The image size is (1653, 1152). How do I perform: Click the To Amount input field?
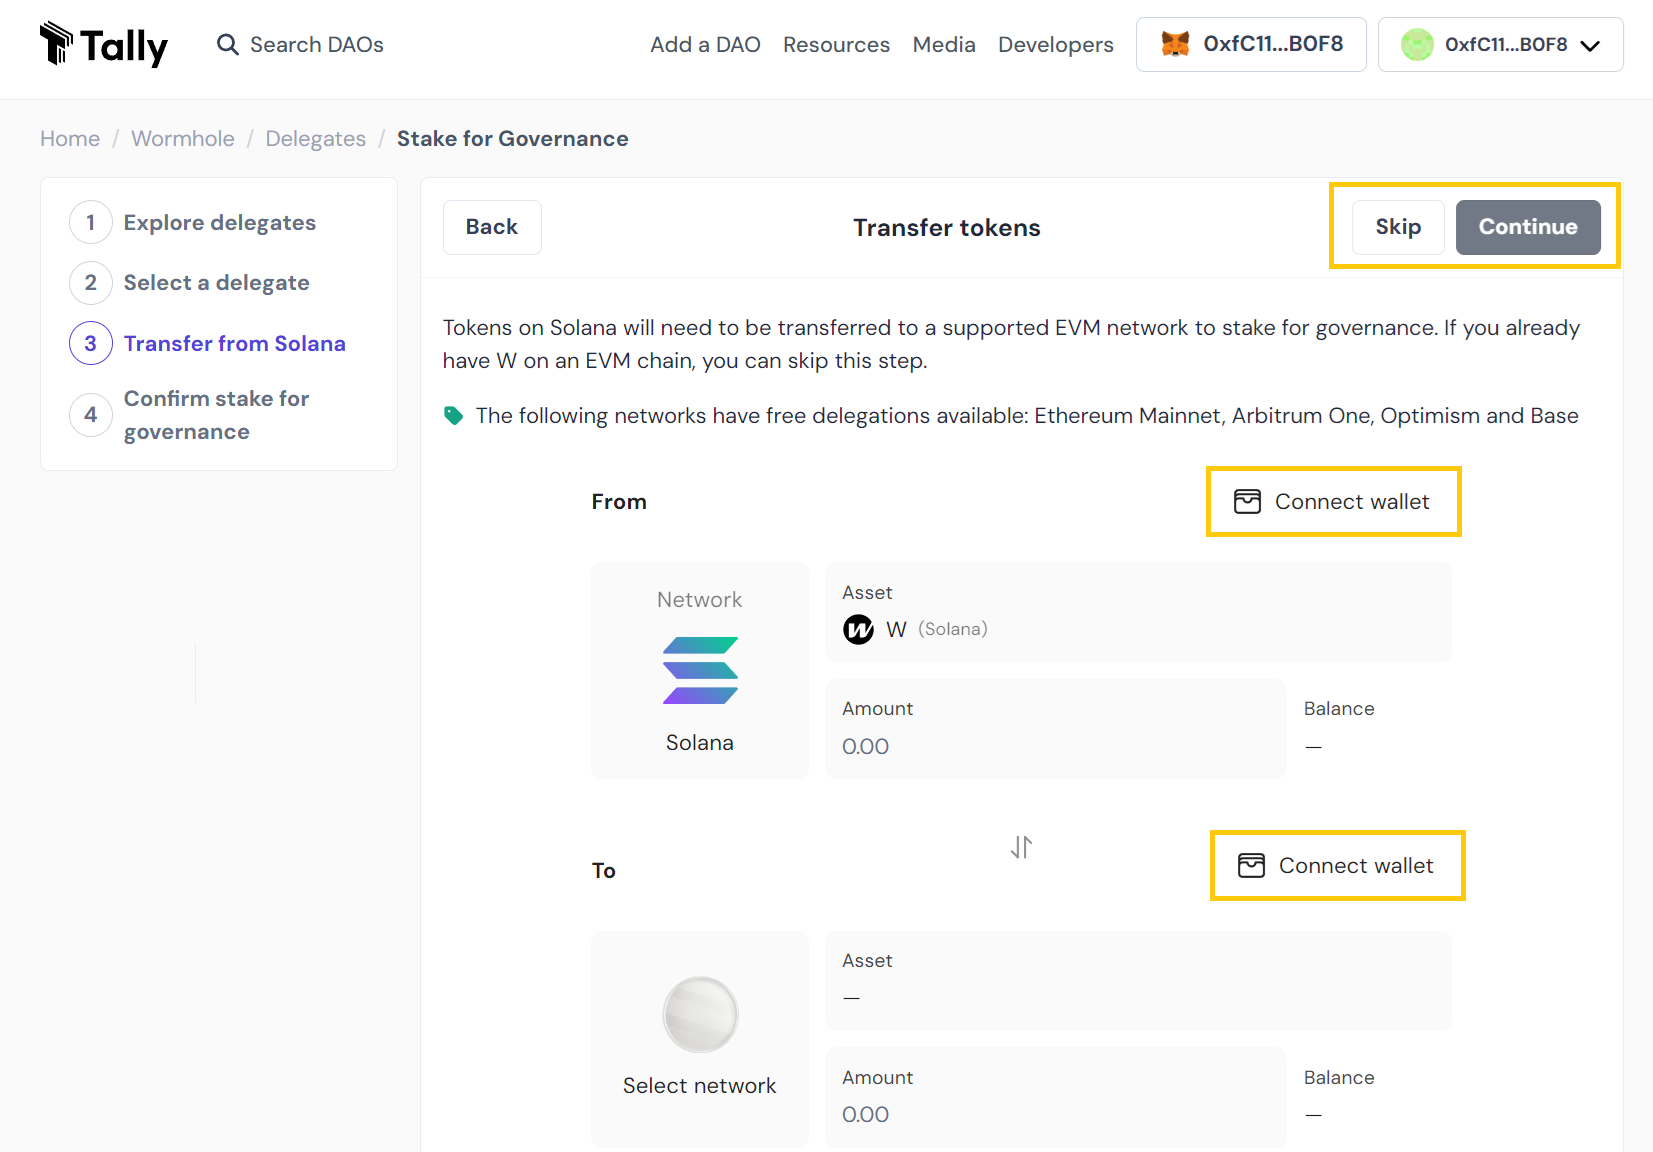coord(1055,1097)
